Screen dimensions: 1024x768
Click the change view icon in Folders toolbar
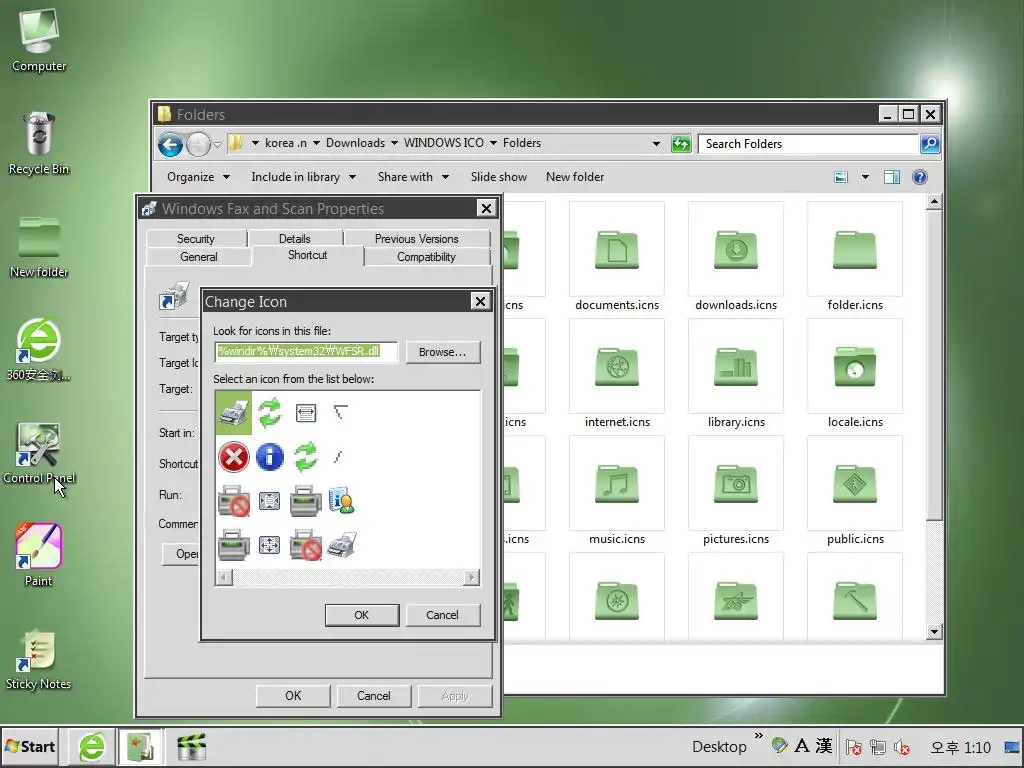(x=841, y=177)
